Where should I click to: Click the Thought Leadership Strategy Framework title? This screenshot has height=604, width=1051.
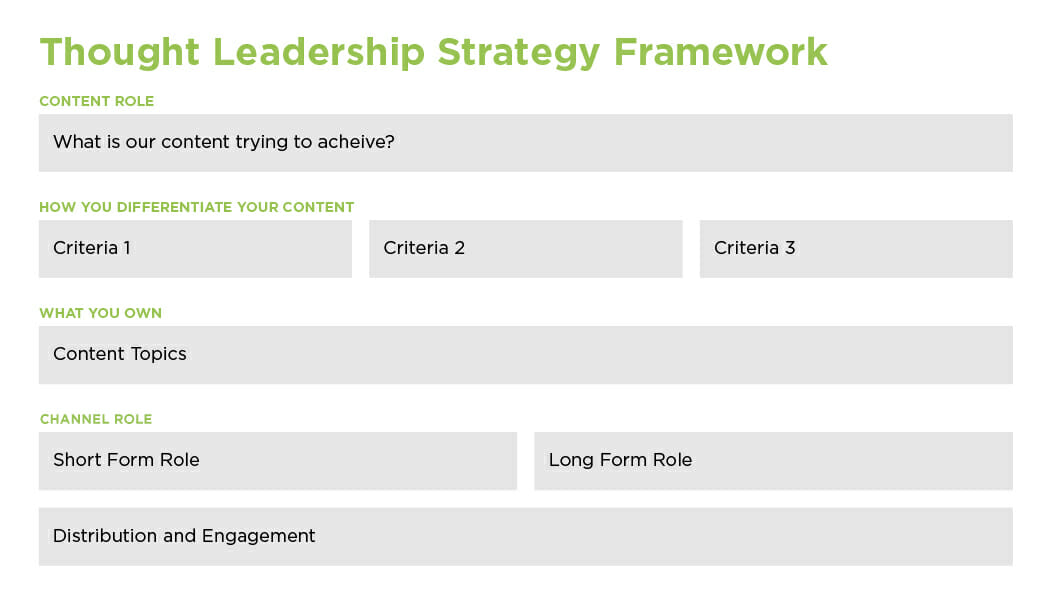pos(434,53)
